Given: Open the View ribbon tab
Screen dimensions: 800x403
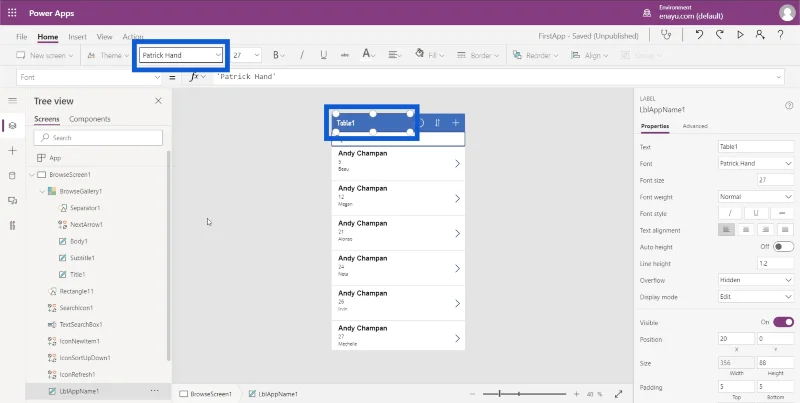Looking at the screenshot, I should click(x=105, y=37).
